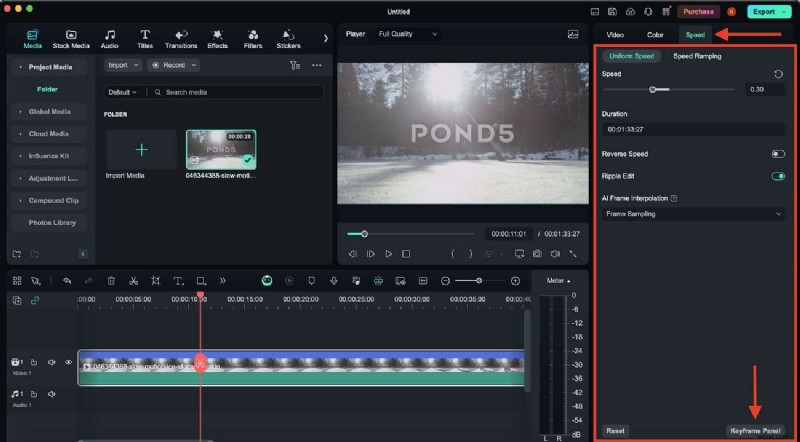Switch to the Color tab

tap(655, 35)
